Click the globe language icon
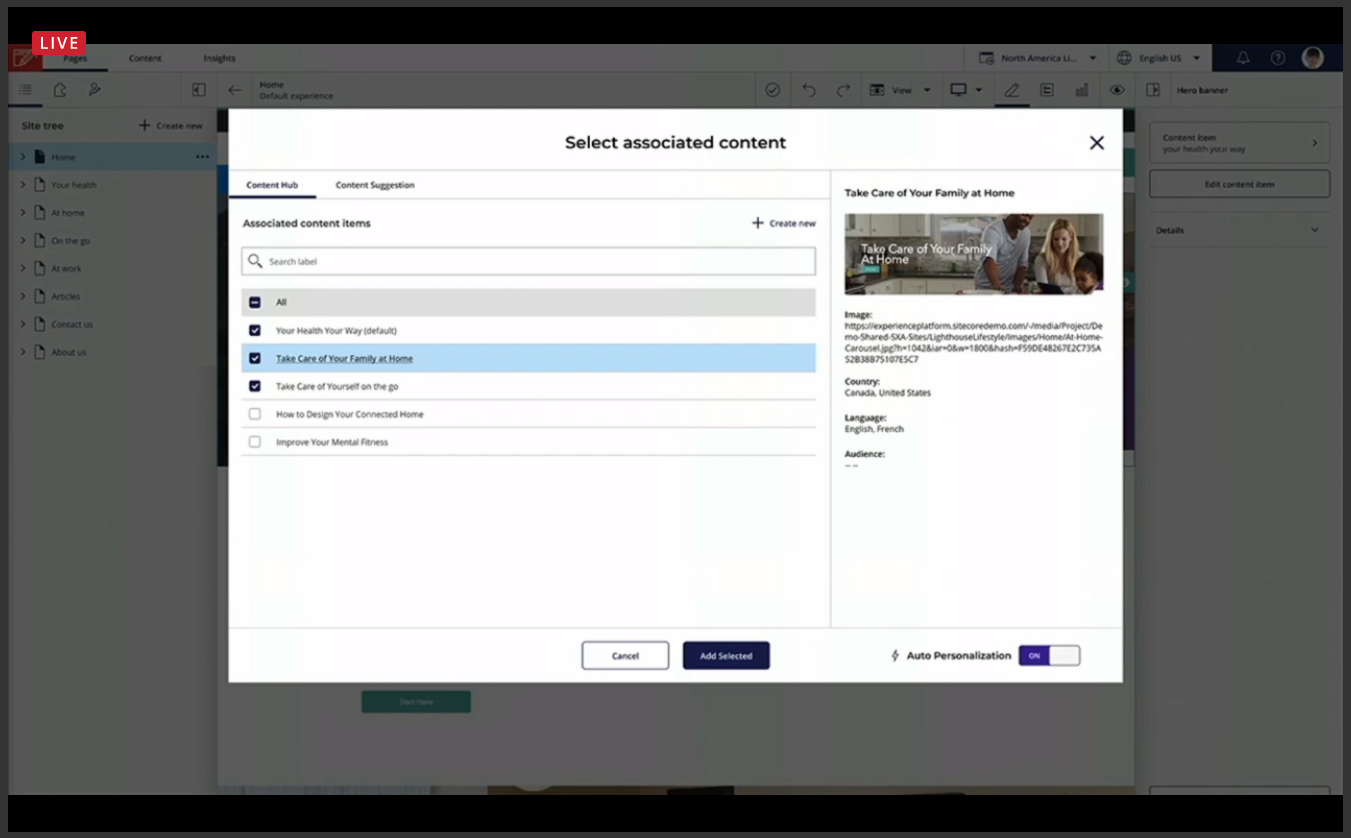Image resolution: width=1351 pixels, height=838 pixels. pyautogui.click(x=1124, y=58)
